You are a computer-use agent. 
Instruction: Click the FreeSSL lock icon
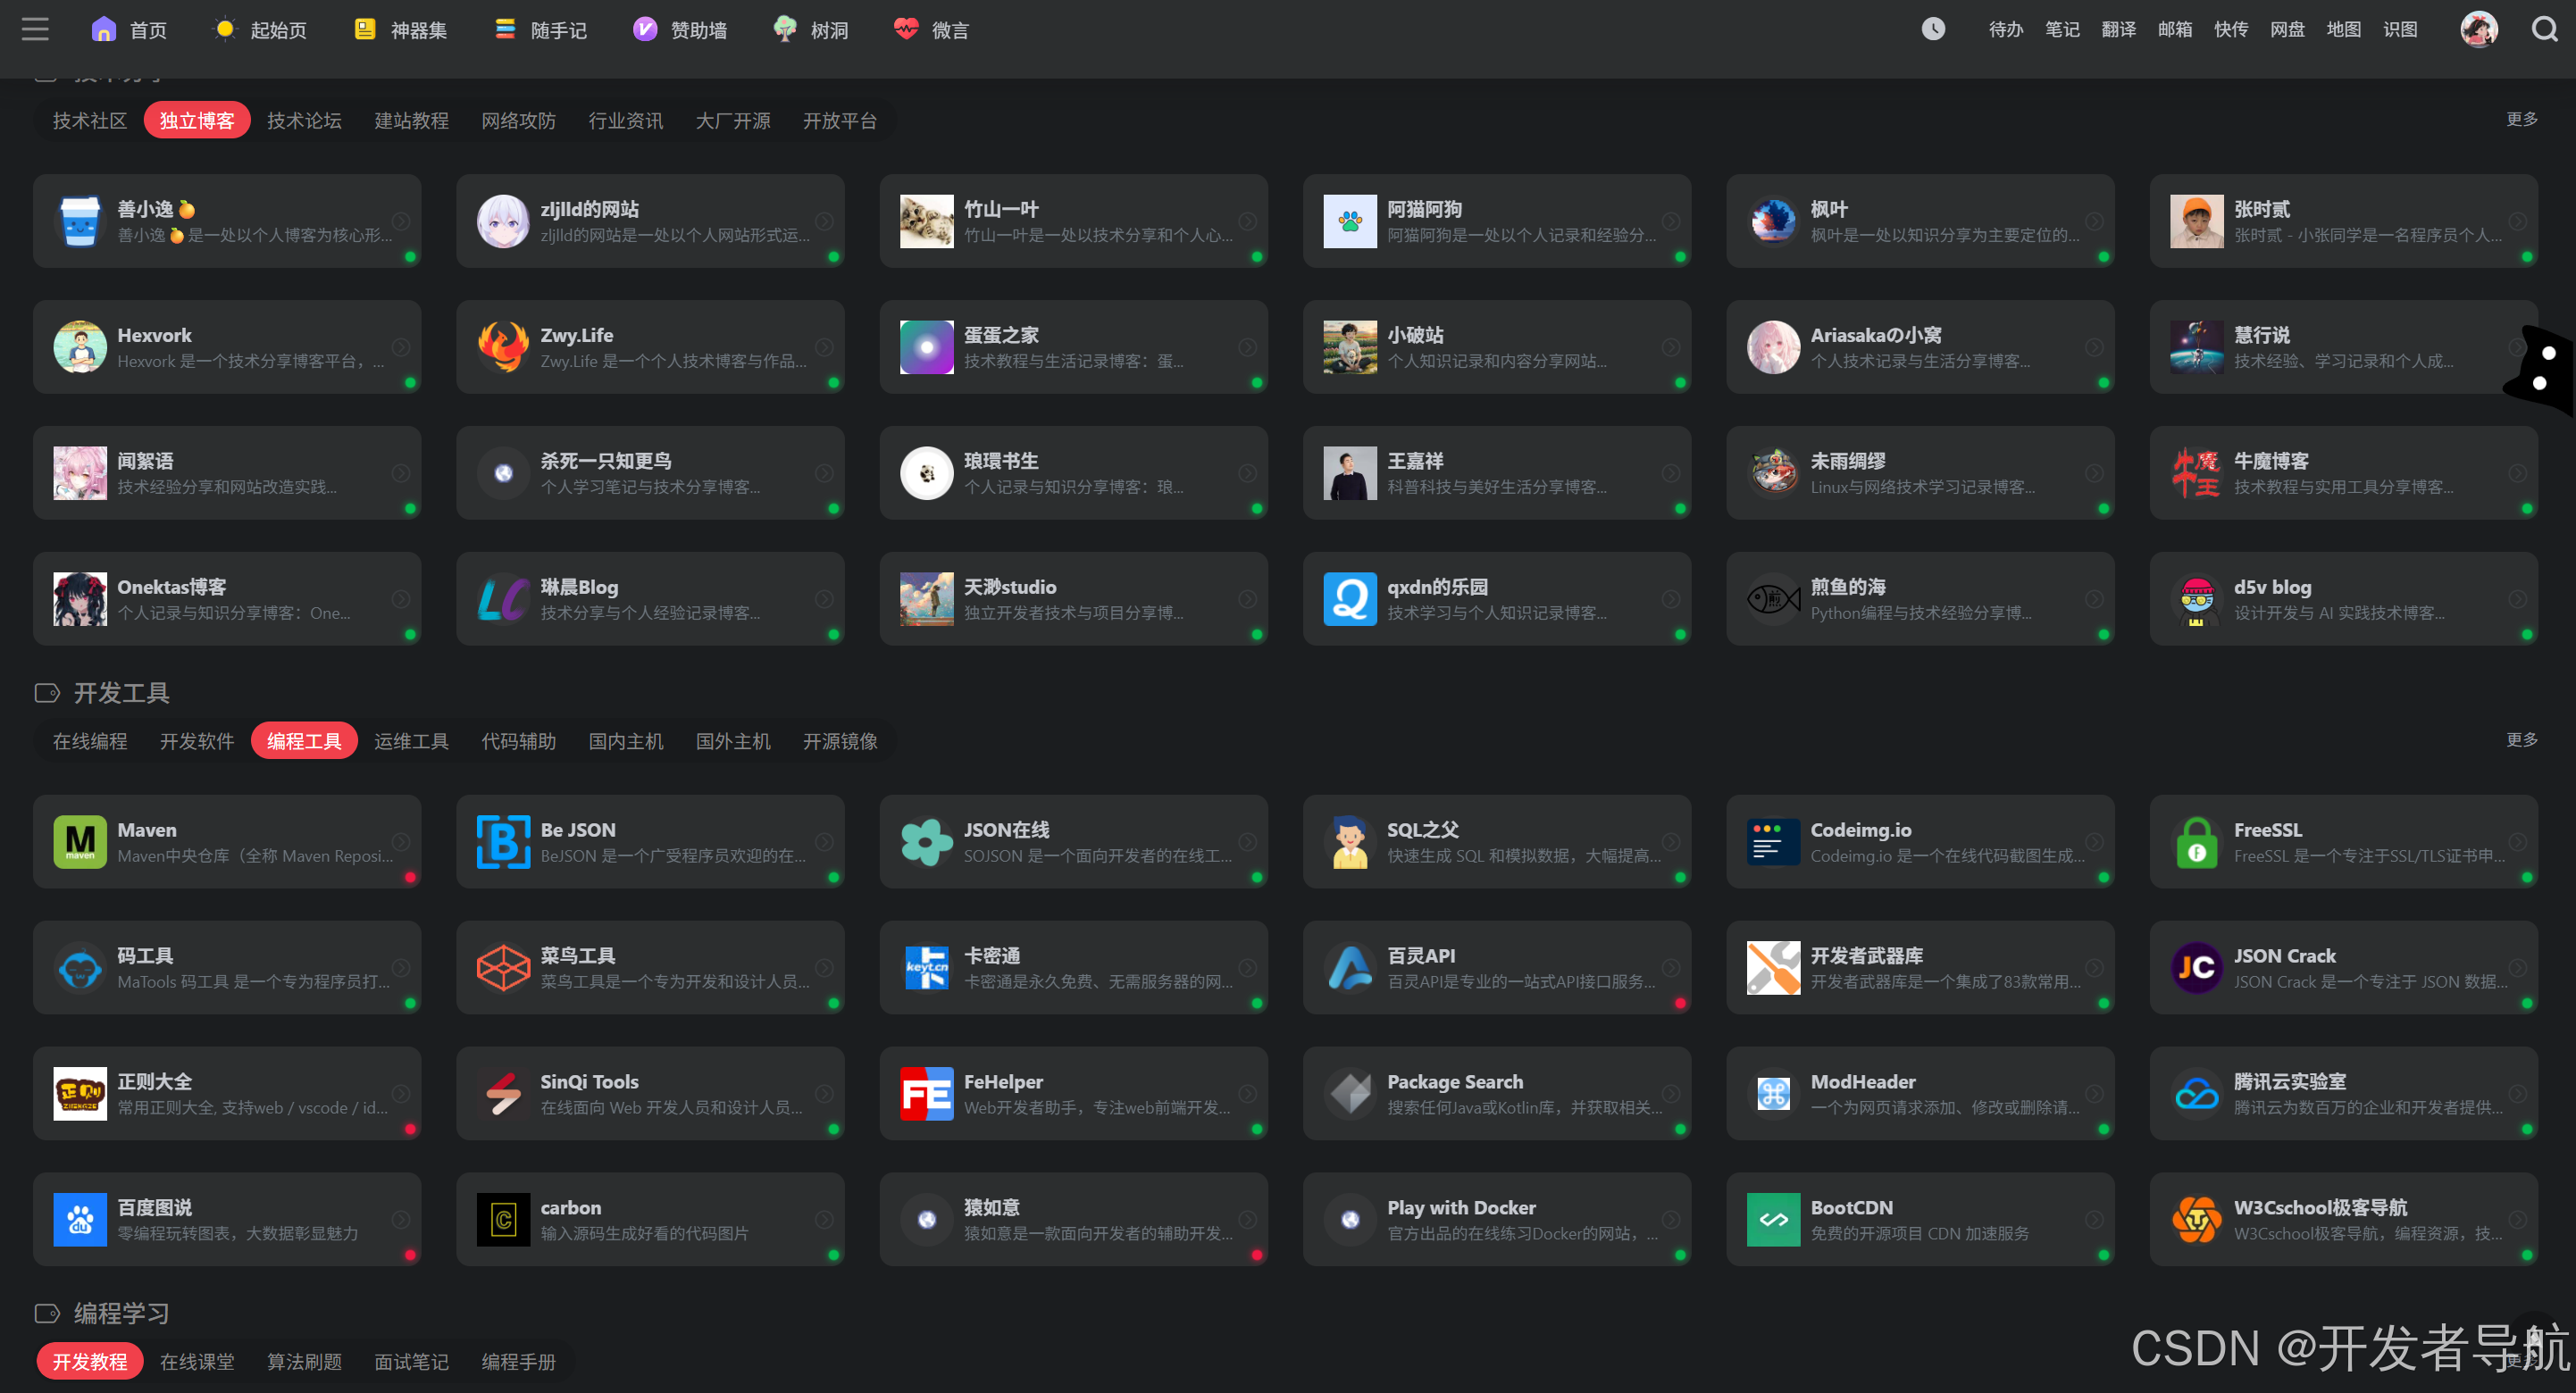click(x=2196, y=842)
